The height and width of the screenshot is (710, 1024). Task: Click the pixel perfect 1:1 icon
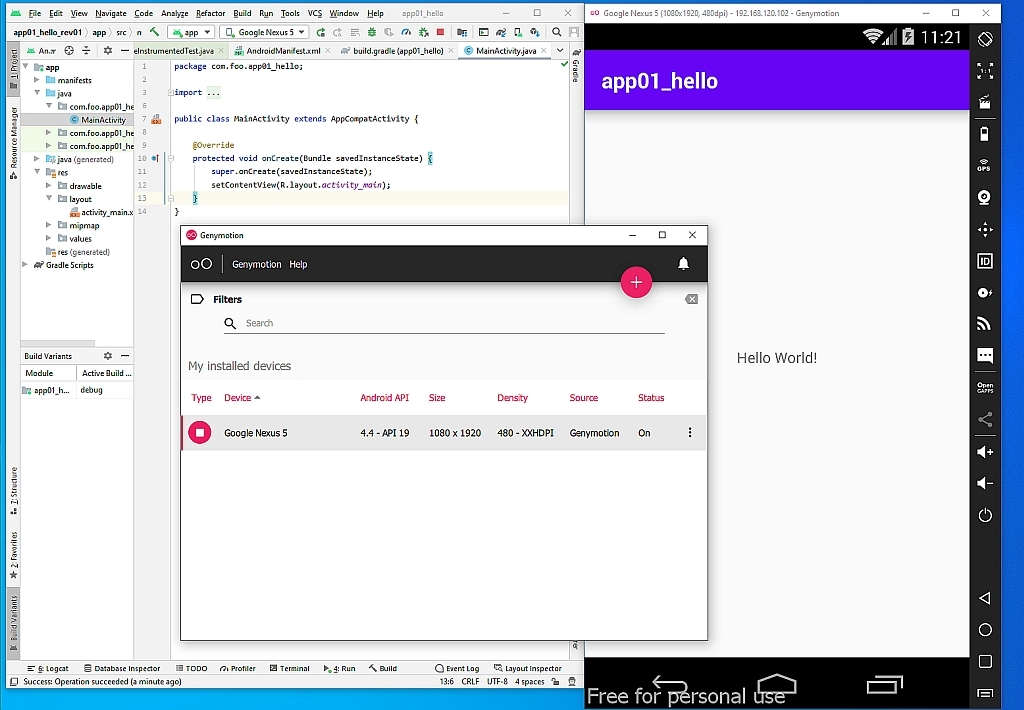[985, 71]
